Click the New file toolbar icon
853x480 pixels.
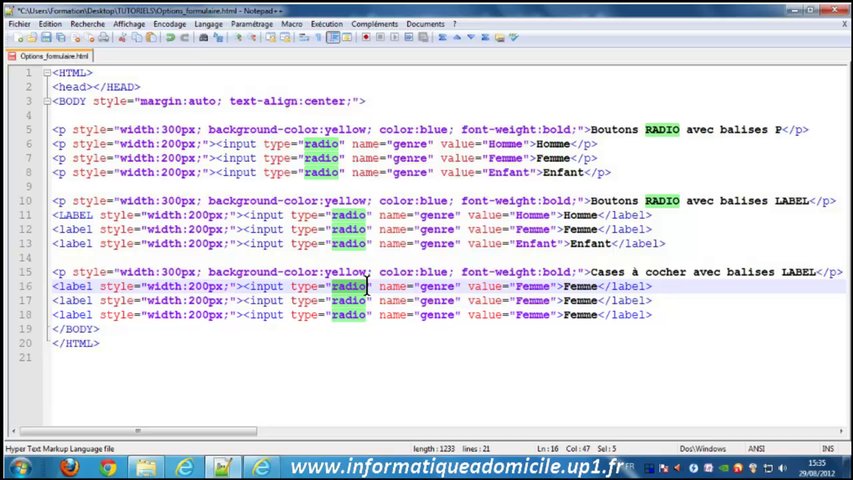19,38
